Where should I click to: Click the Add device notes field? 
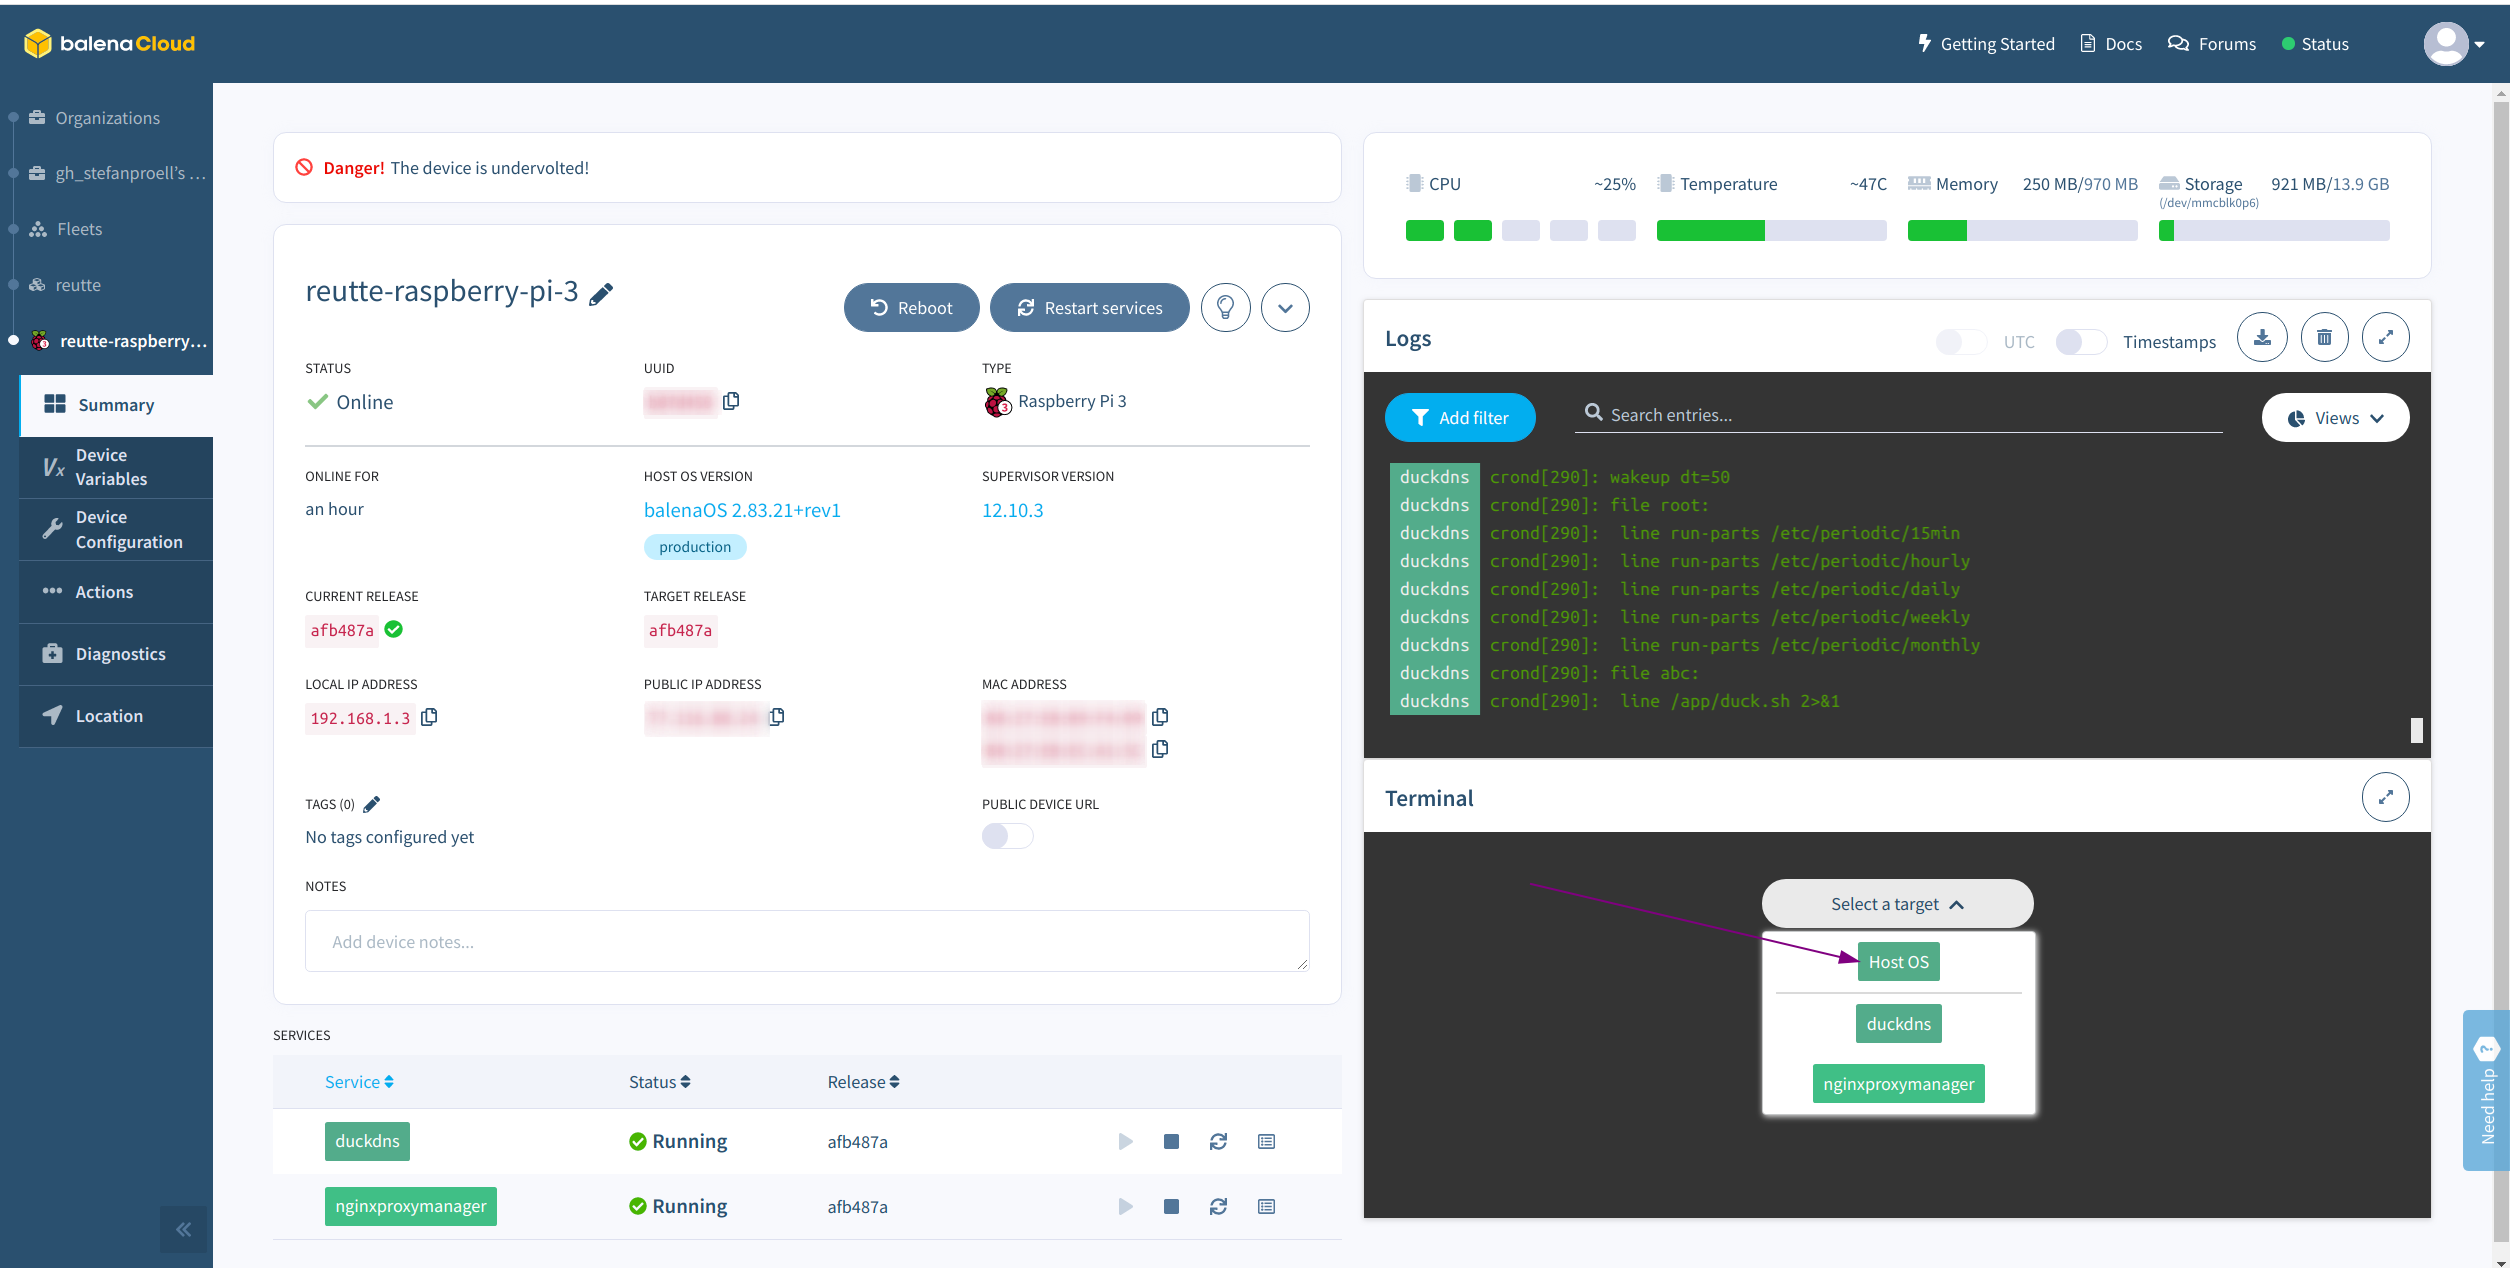807,941
